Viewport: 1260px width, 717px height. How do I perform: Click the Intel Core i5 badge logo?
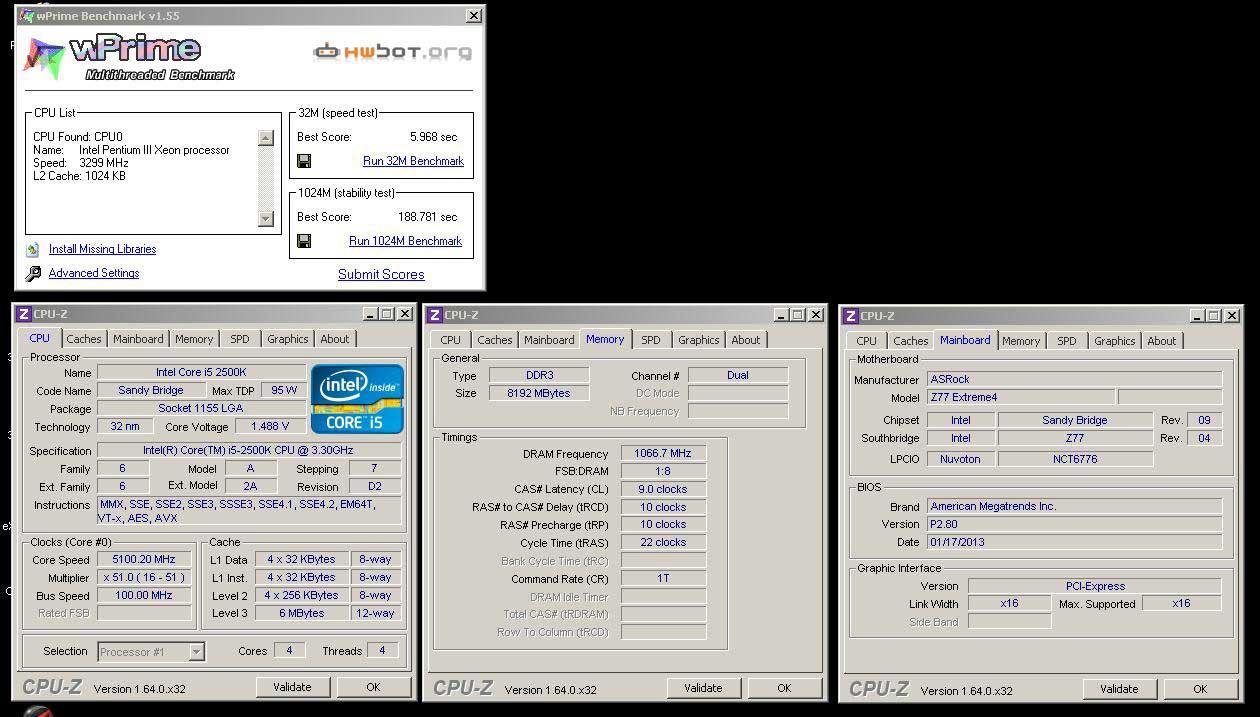(x=357, y=398)
